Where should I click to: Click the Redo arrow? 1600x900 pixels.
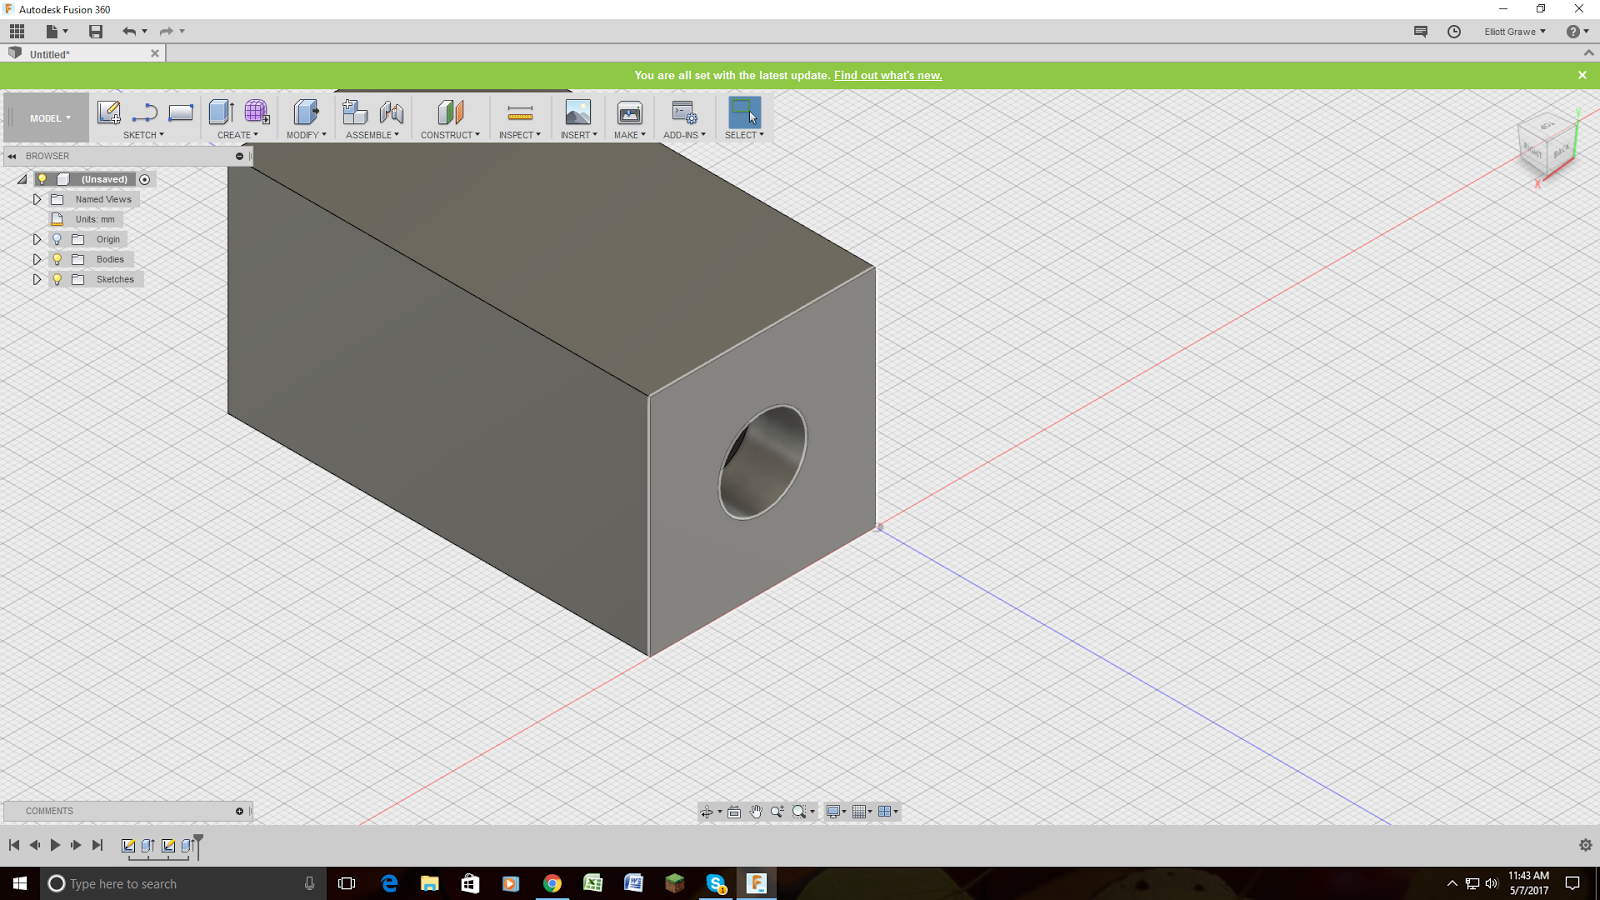coord(166,31)
